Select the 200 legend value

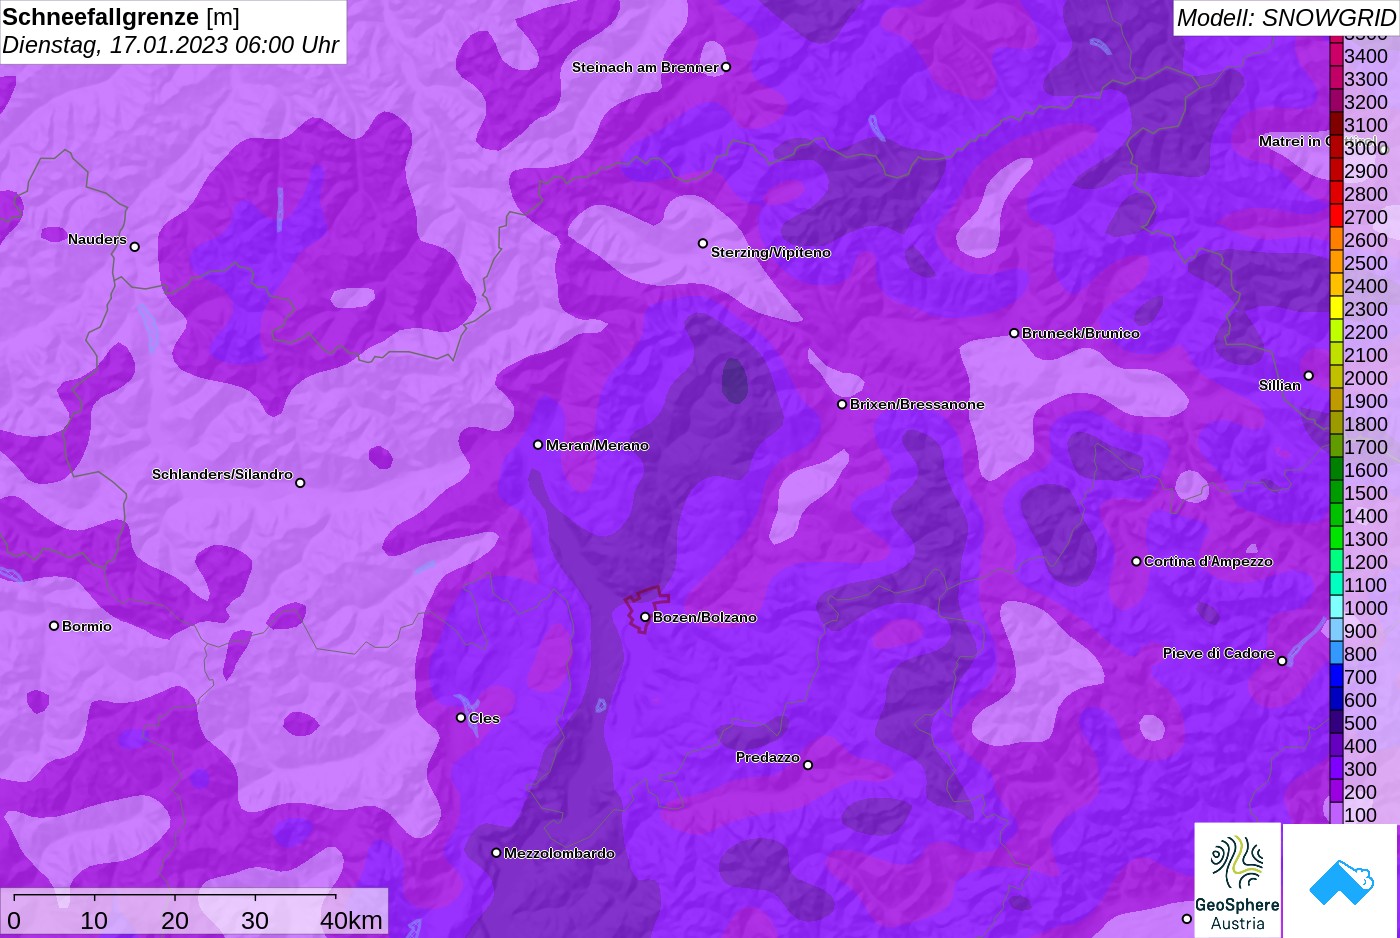point(1361,792)
